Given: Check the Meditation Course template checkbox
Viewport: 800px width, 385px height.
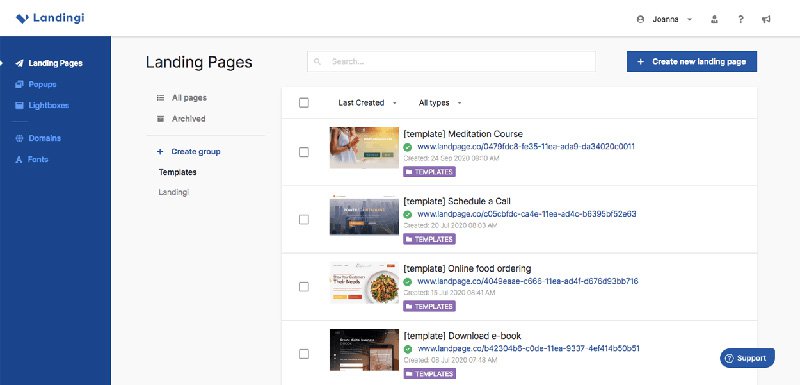Looking at the screenshot, I should coord(304,152).
